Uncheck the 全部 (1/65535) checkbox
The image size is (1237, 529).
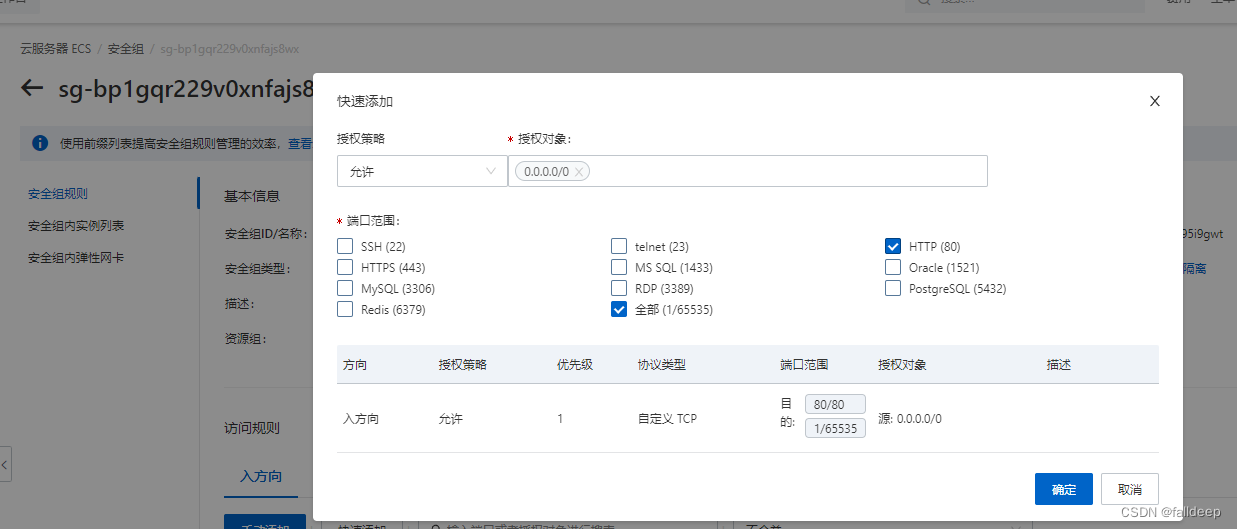[619, 310]
